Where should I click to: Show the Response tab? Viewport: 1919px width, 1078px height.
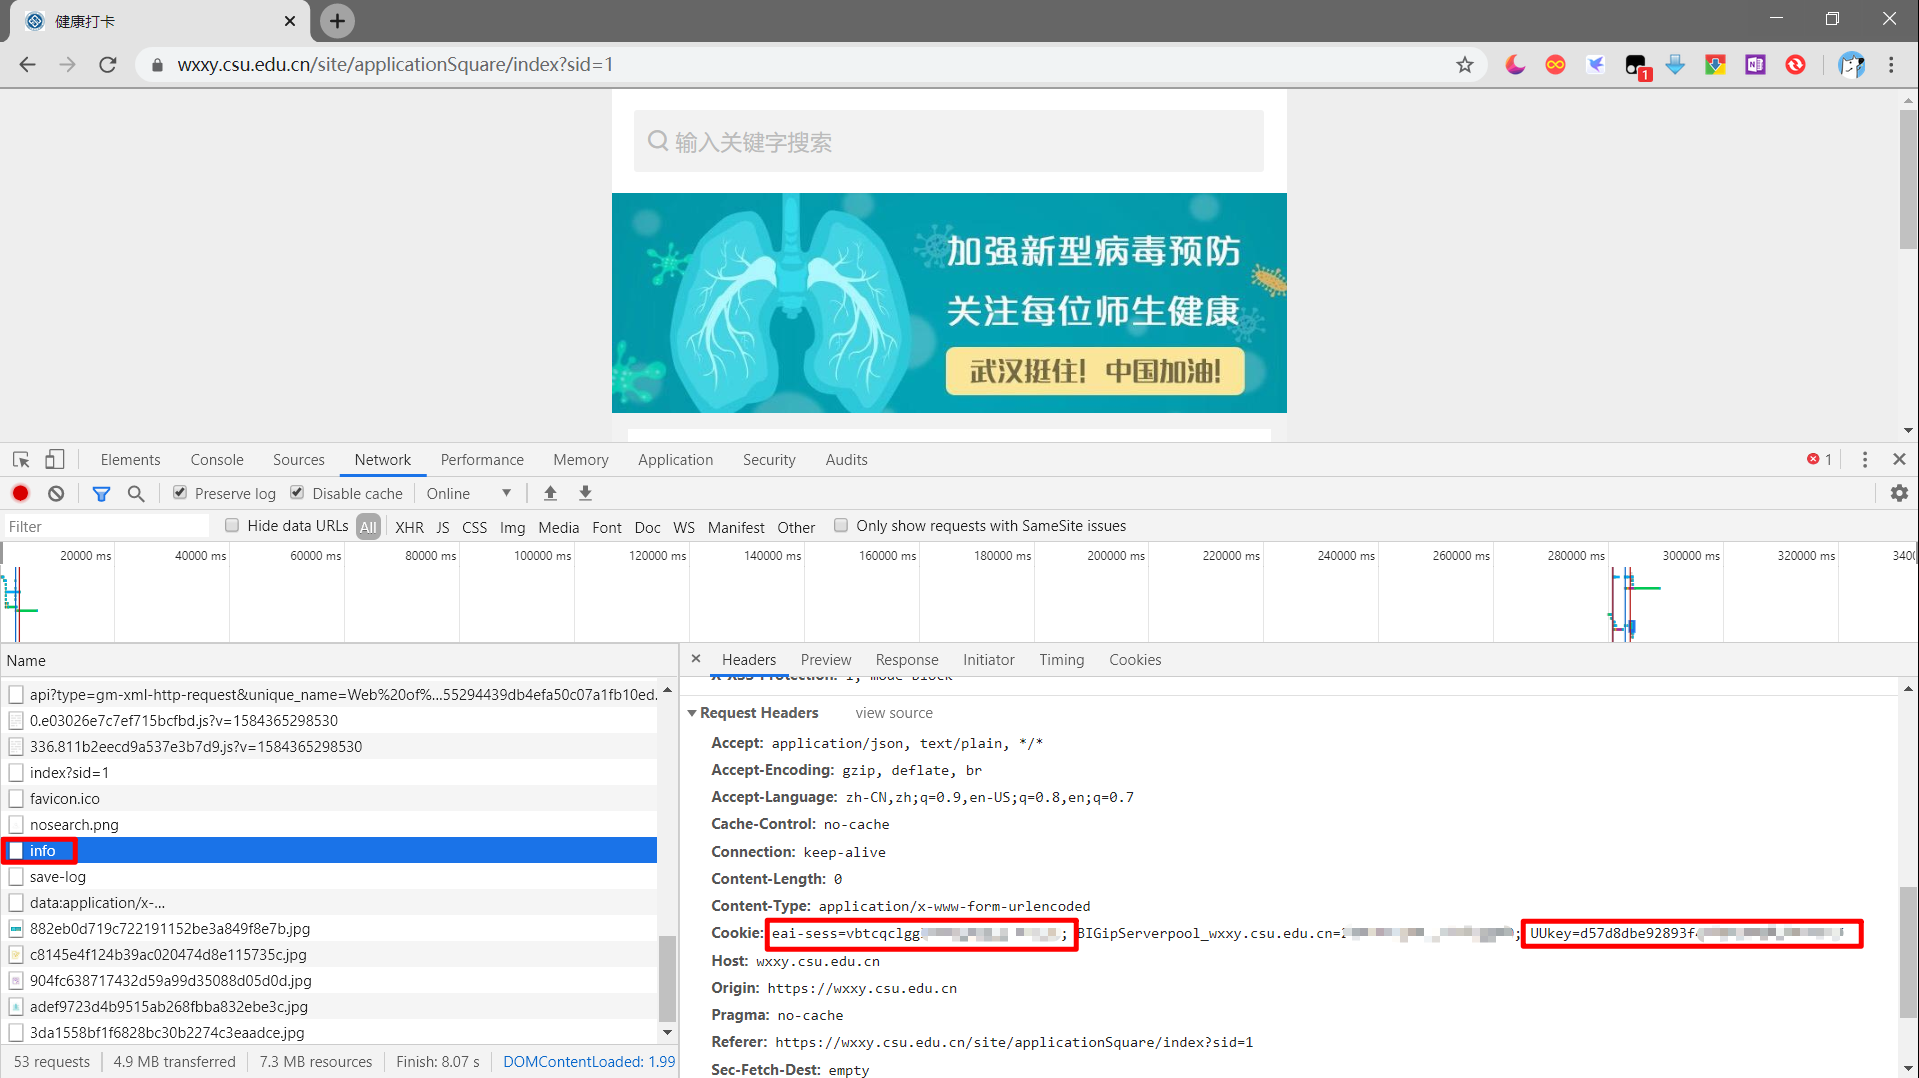point(907,660)
